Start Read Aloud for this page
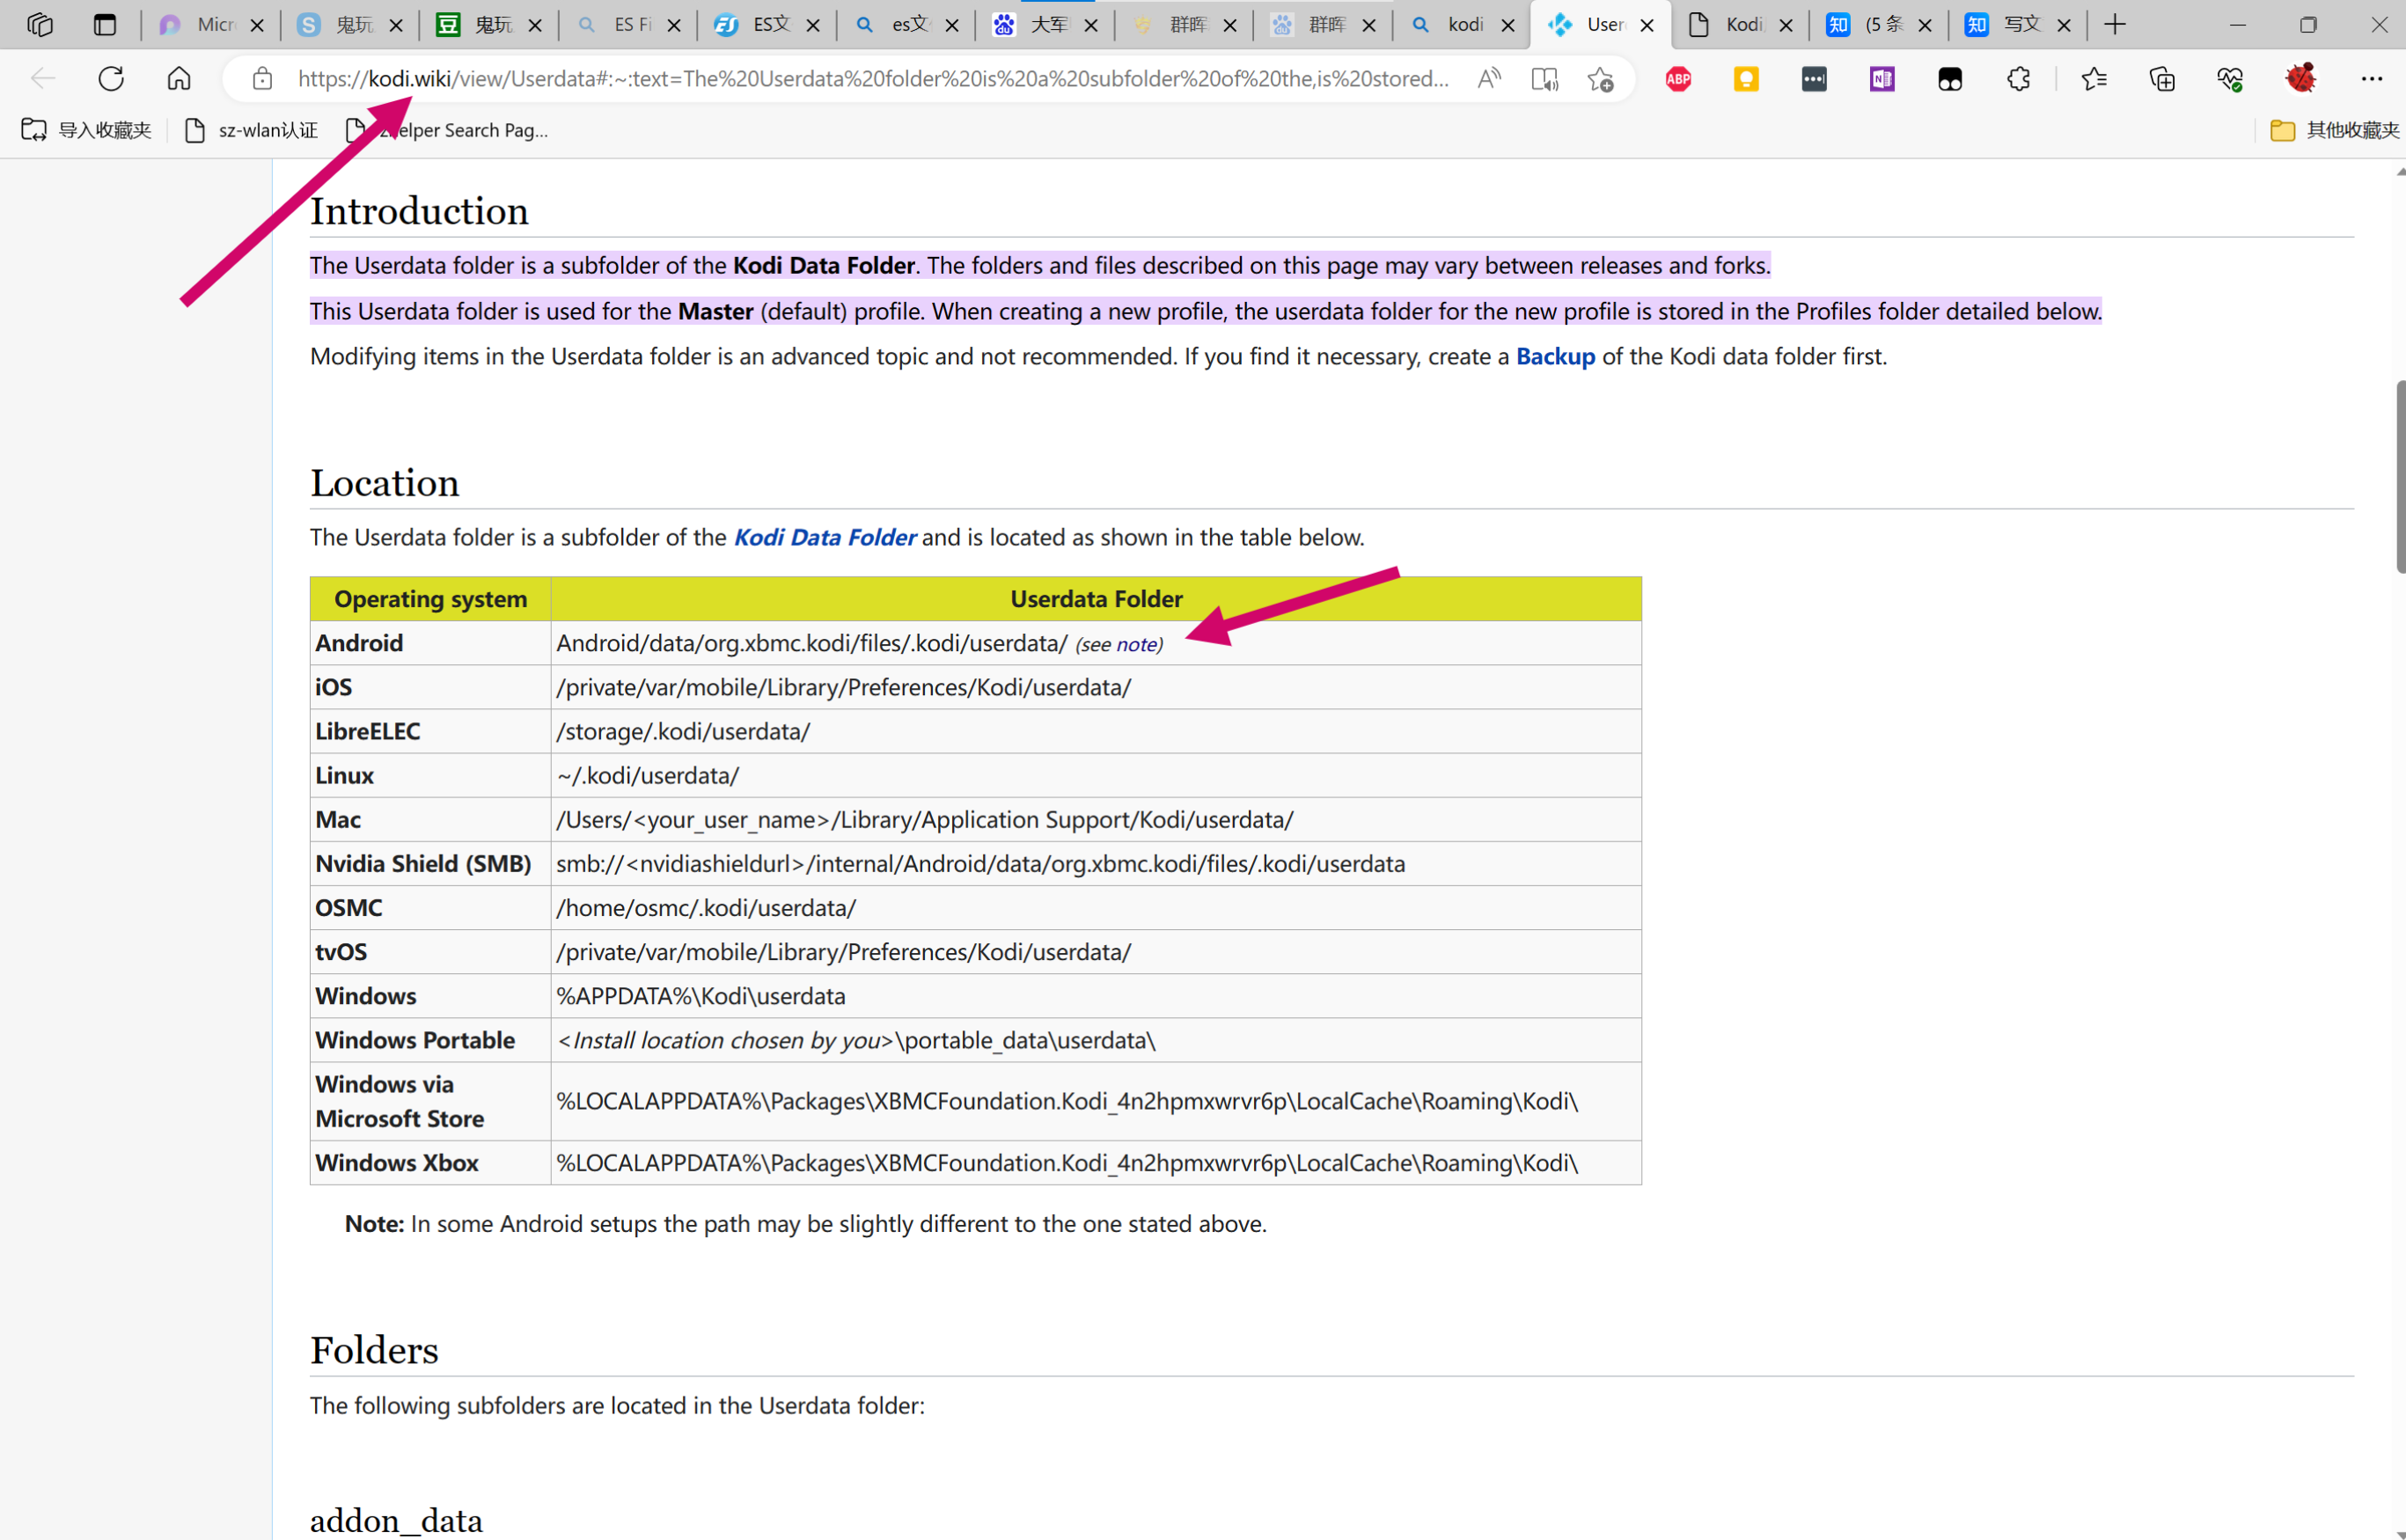The width and height of the screenshot is (2406, 1540). tap(1489, 79)
